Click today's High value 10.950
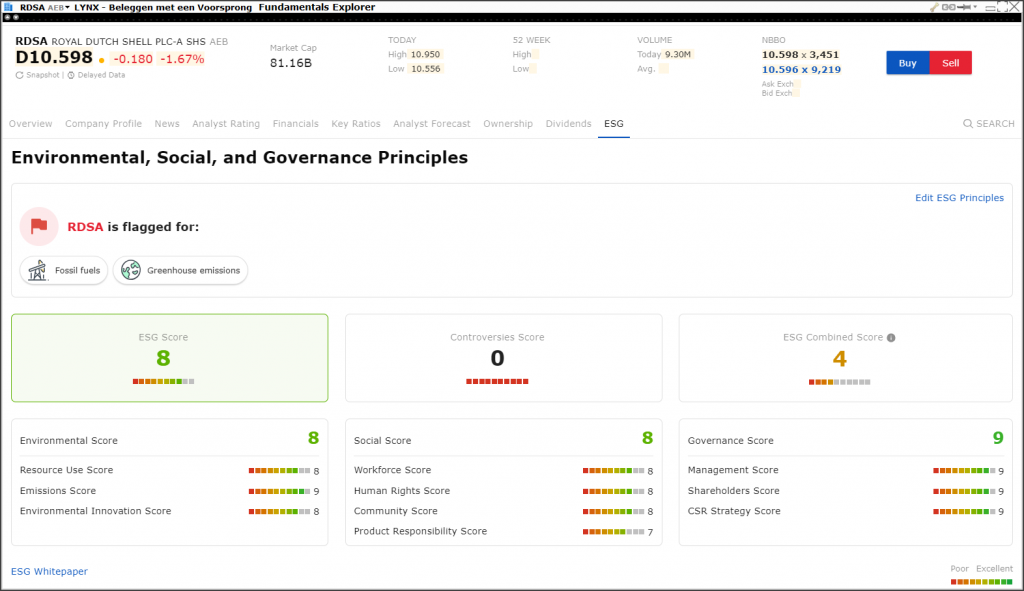The height and width of the screenshot is (591, 1024). click(425, 55)
